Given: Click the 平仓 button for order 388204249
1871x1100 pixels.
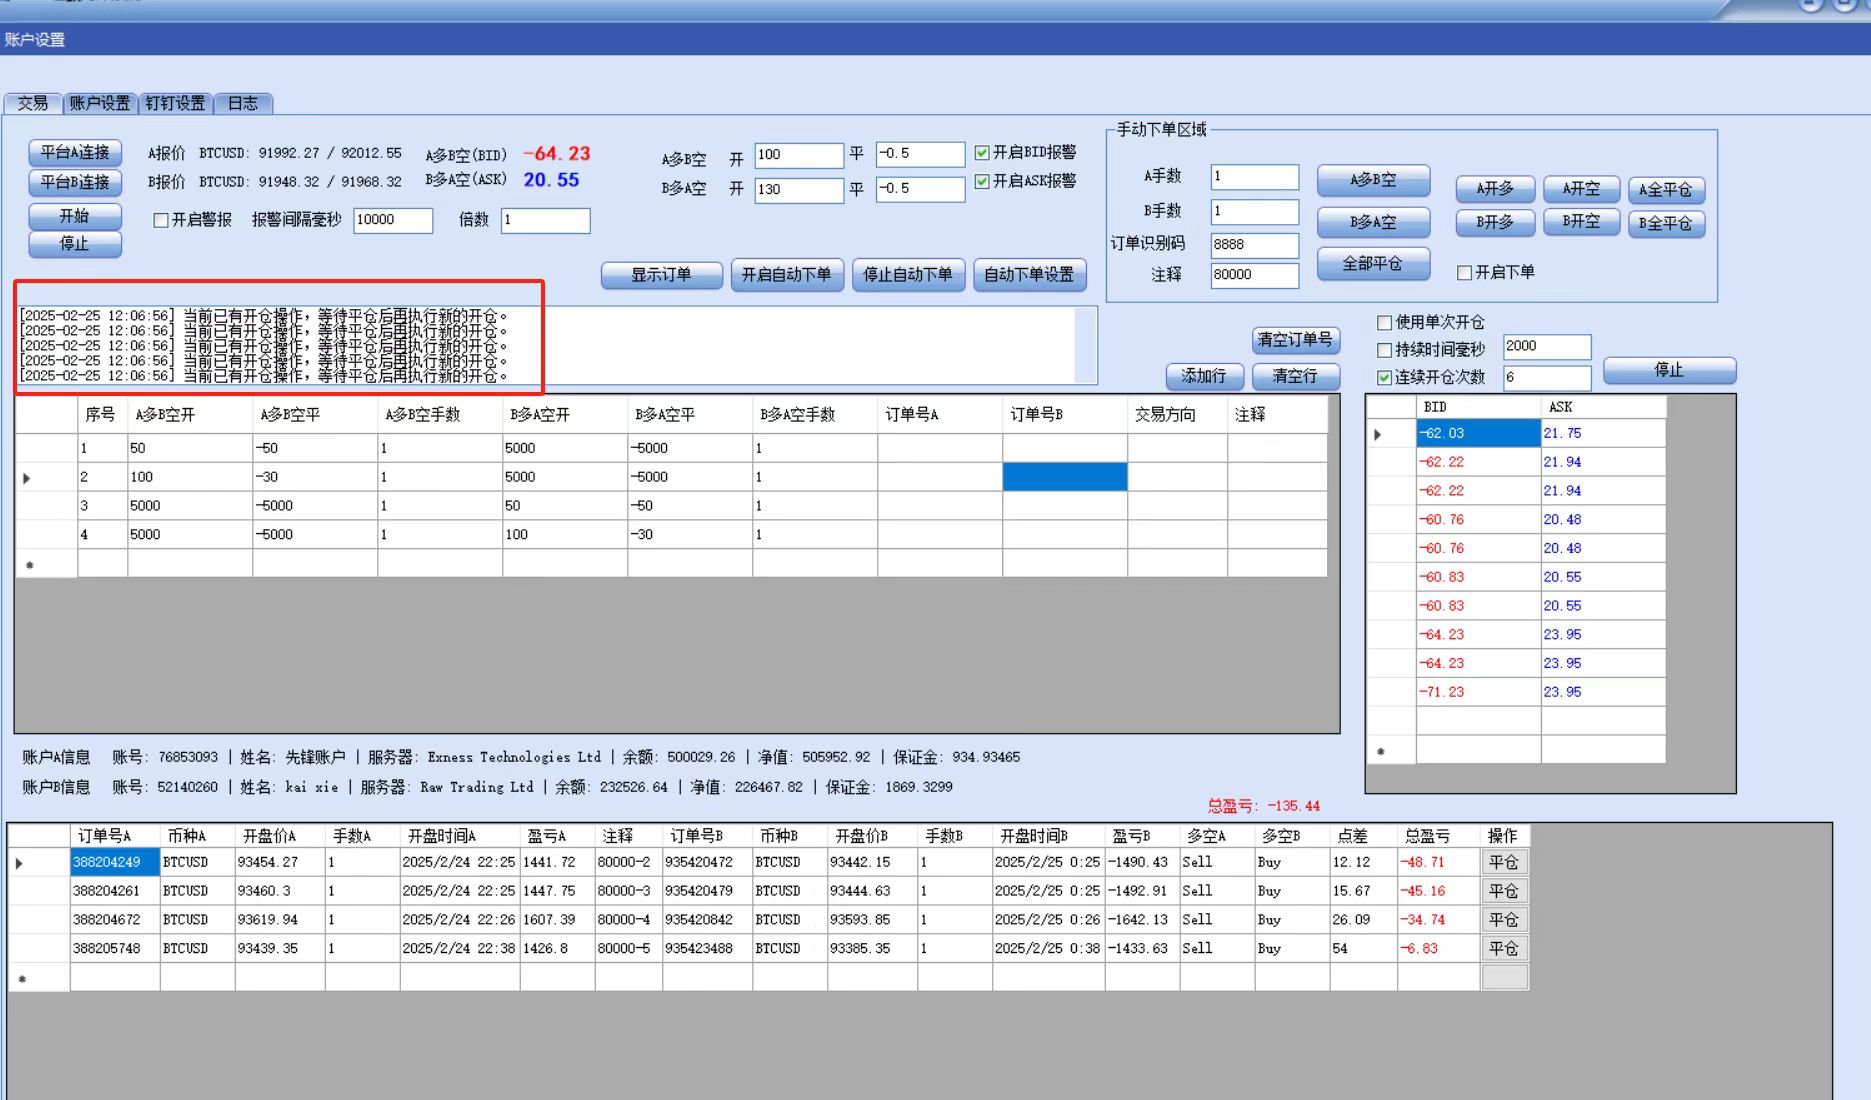Looking at the screenshot, I should point(1503,863).
